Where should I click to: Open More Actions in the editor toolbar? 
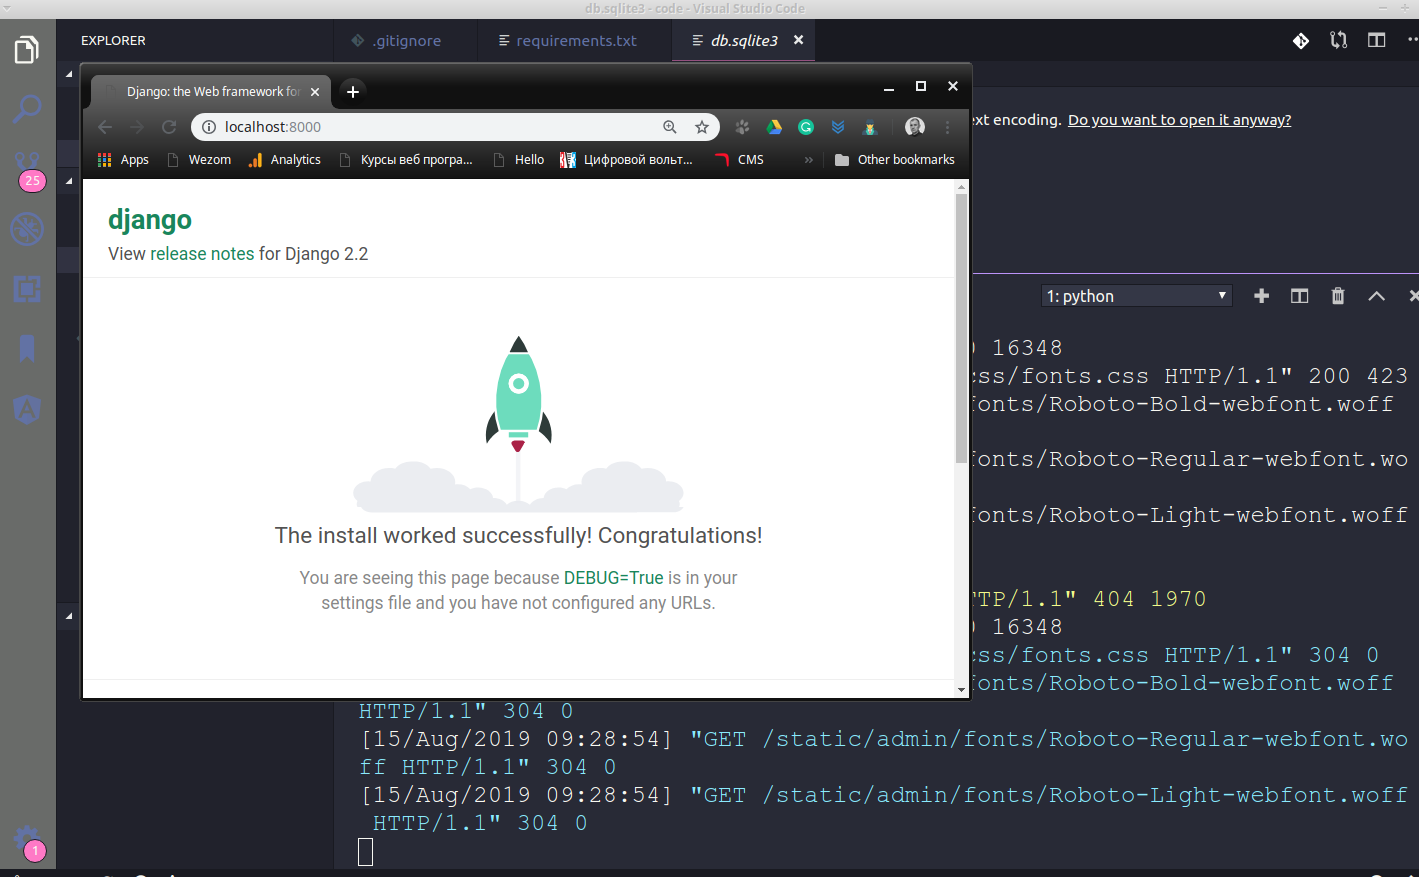(1412, 40)
